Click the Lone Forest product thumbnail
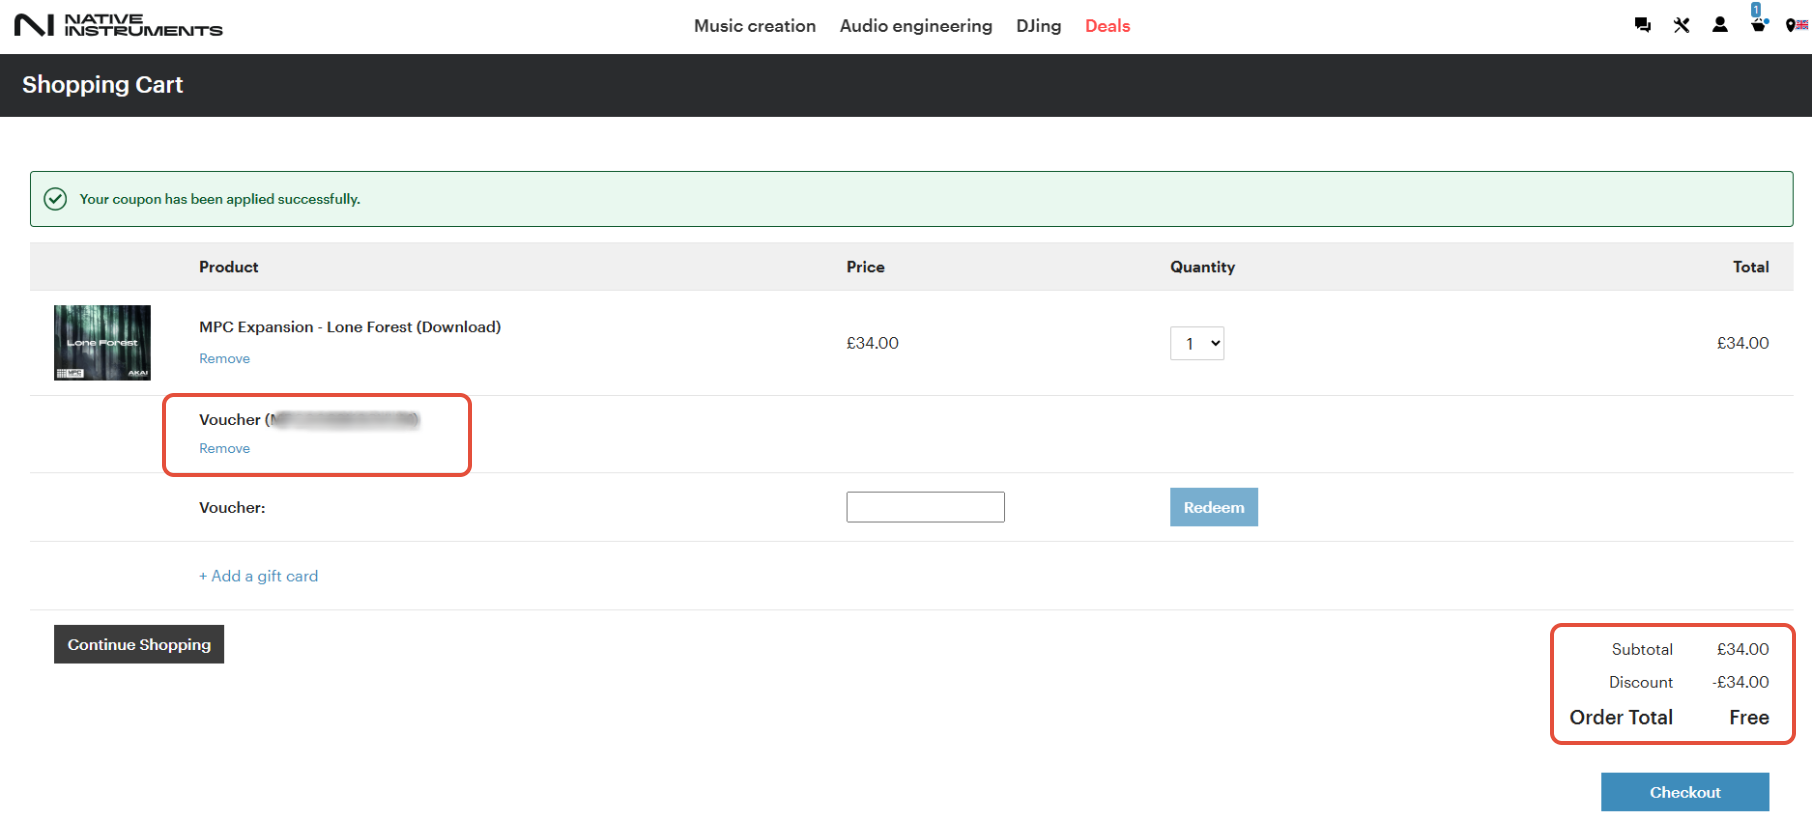Screen dimensions: 1812x819 tap(102, 342)
